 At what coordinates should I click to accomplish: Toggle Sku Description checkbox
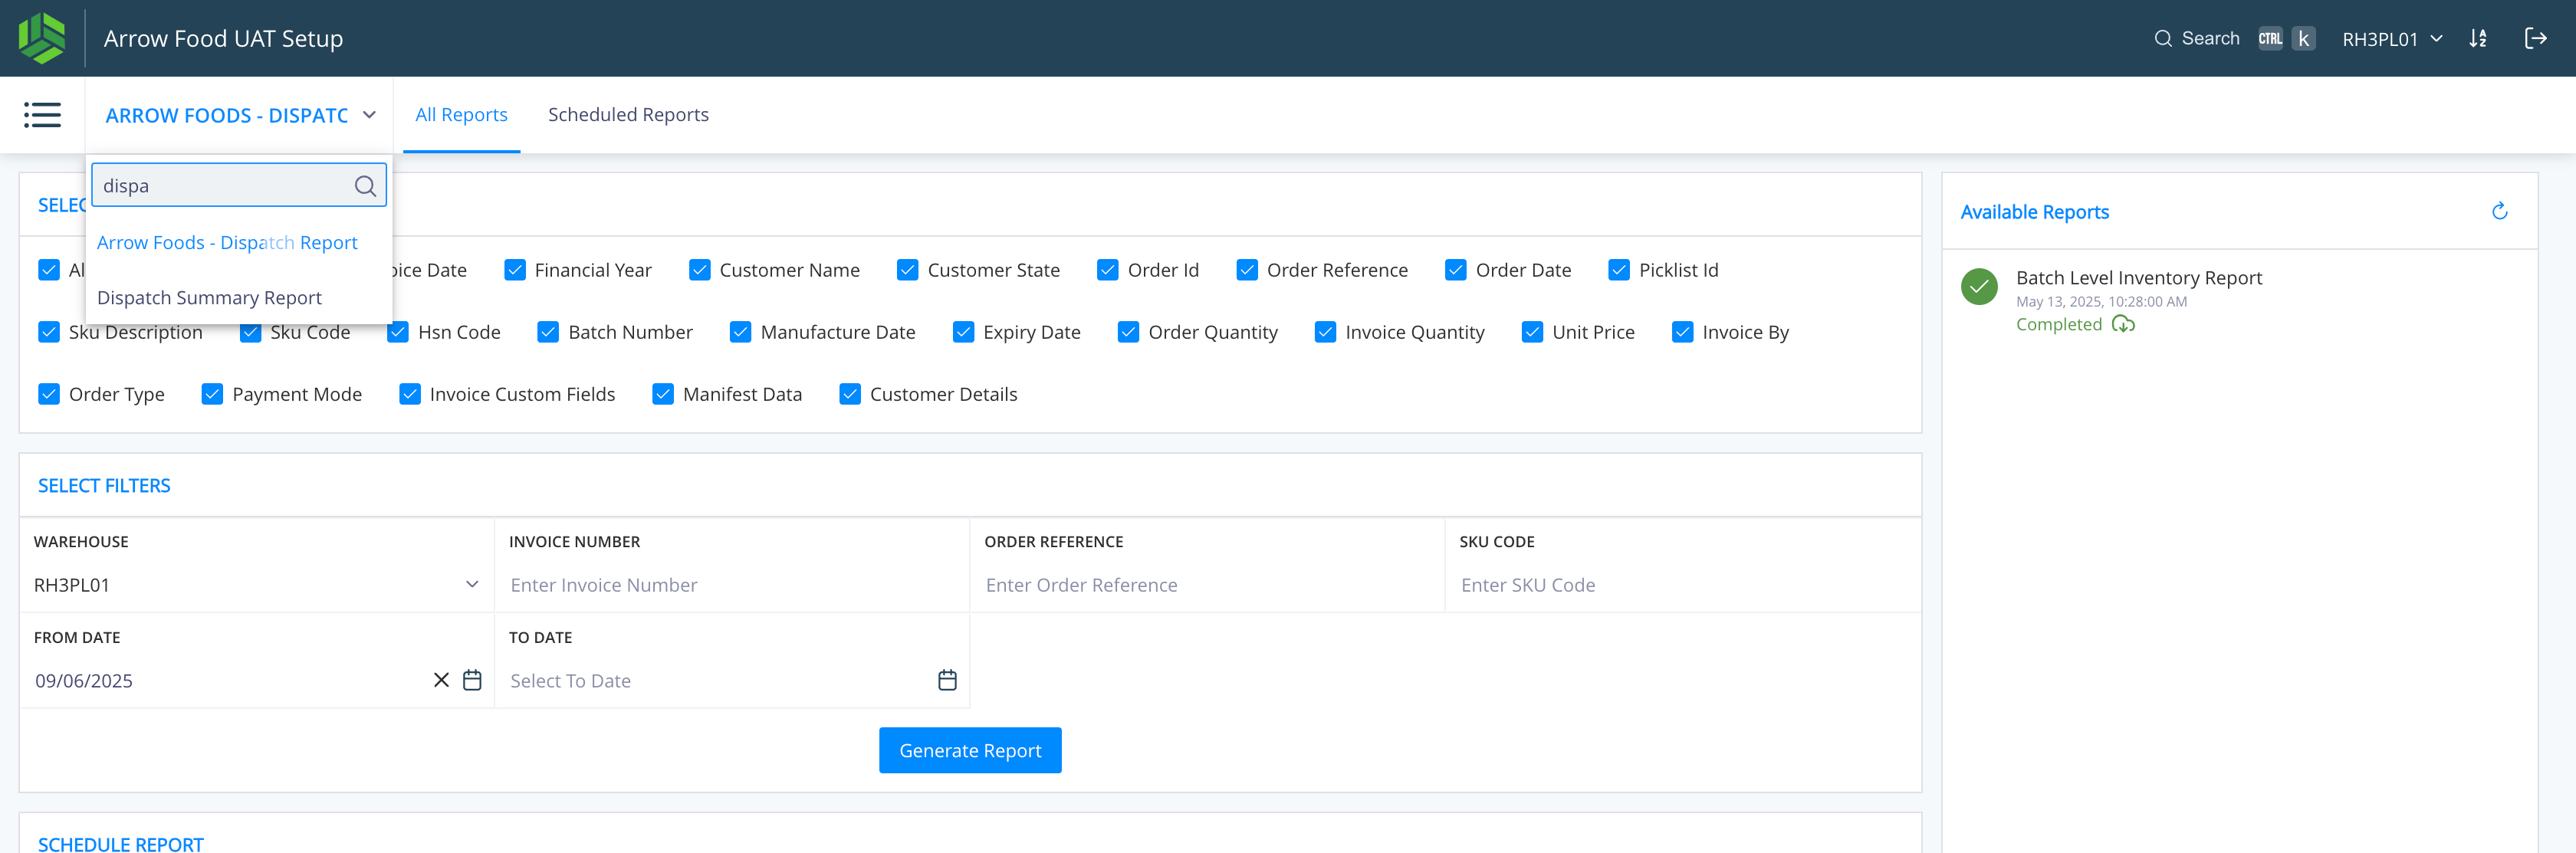(49, 332)
